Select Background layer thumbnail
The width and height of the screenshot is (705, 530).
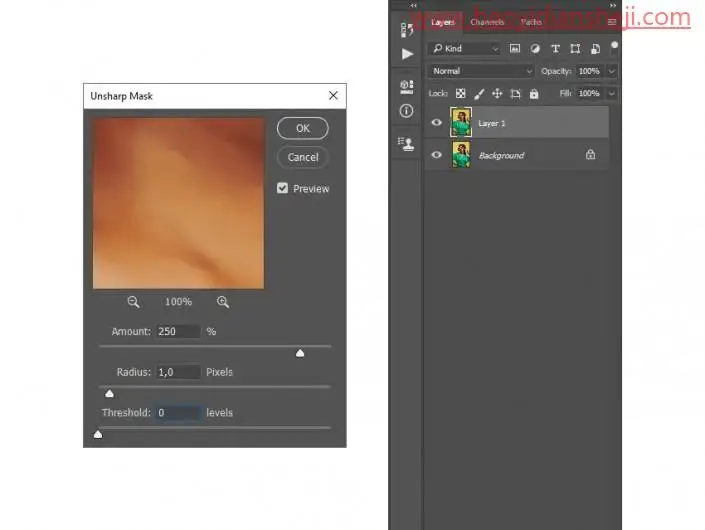pyautogui.click(x=461, y=155)
